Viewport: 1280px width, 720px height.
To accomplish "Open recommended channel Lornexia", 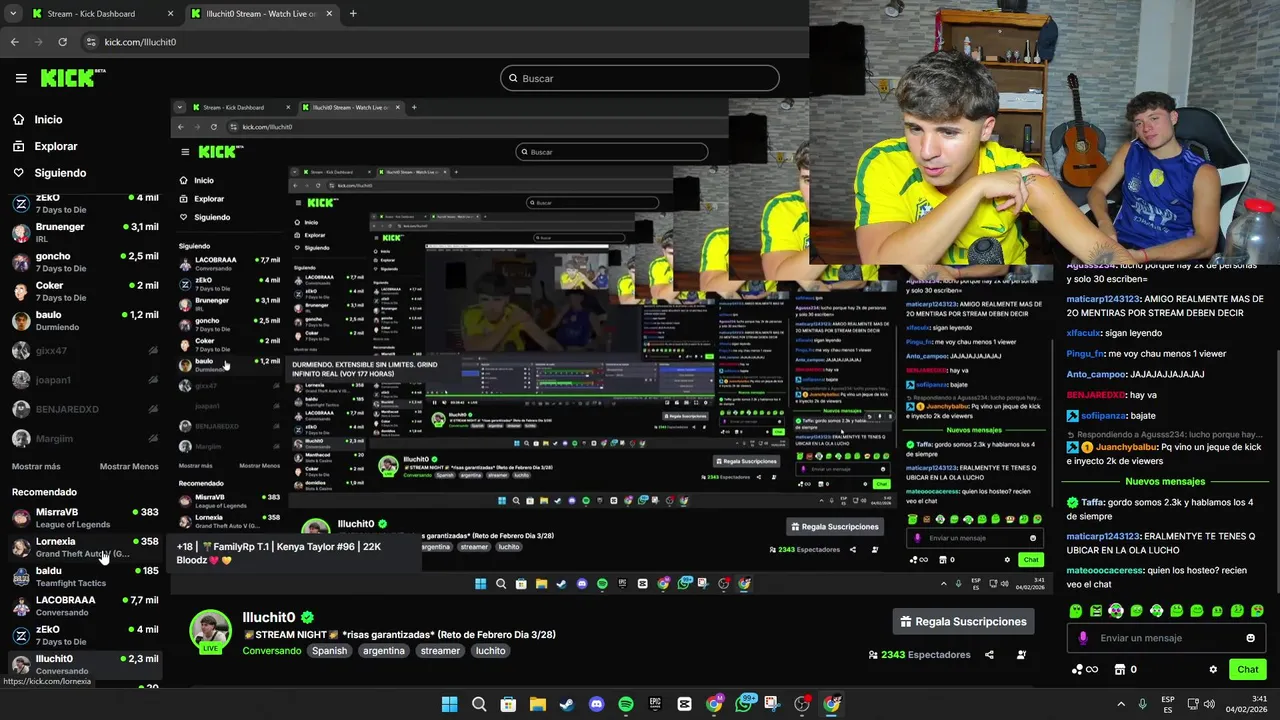I will [x=84, y=547].
